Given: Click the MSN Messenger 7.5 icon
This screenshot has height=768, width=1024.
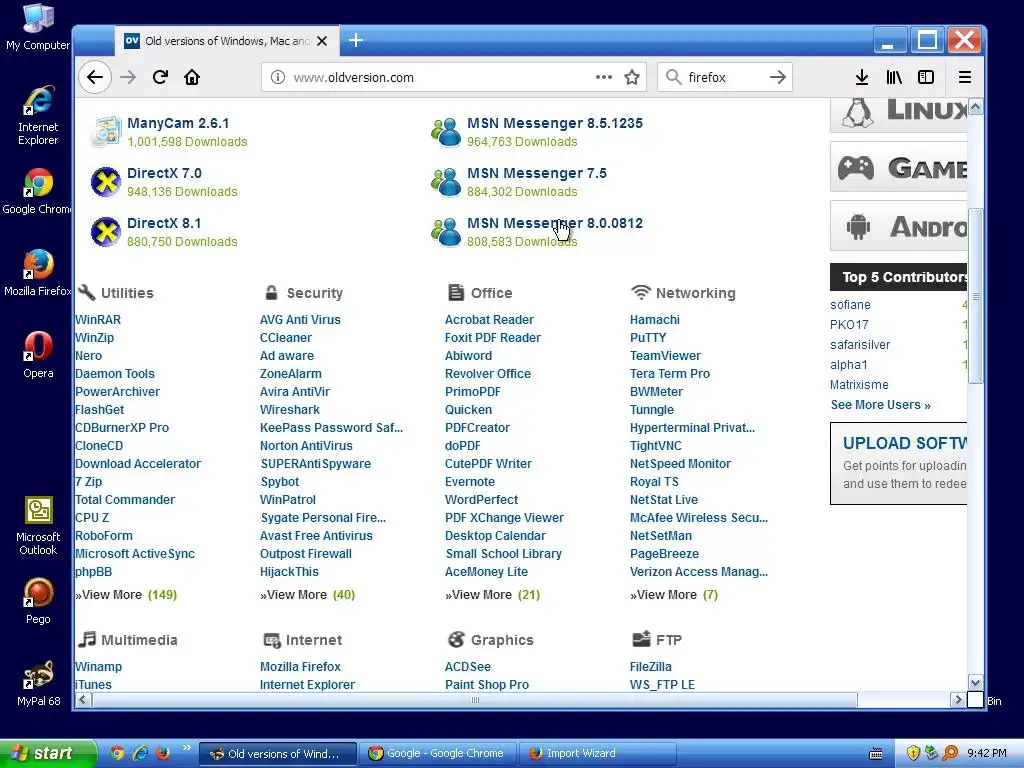Looking at the screenshot, I should point(446,182).
